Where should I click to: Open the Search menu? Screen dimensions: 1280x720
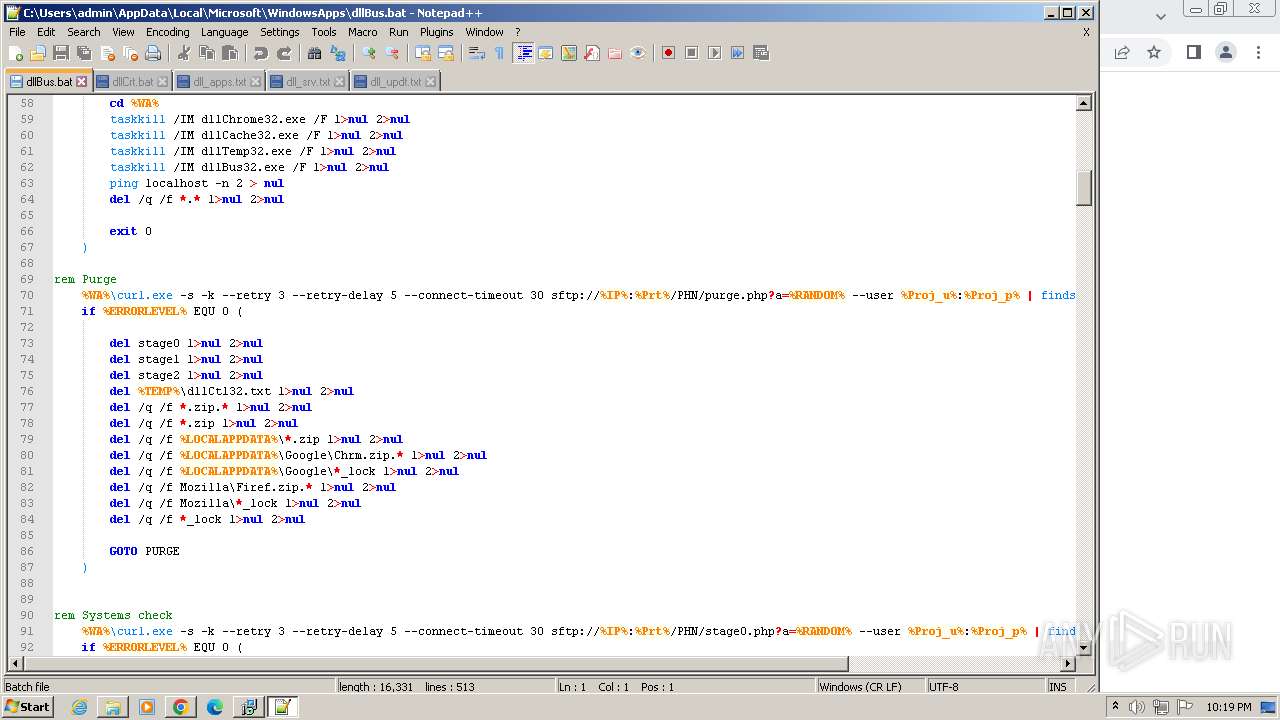tap(84, 32)
